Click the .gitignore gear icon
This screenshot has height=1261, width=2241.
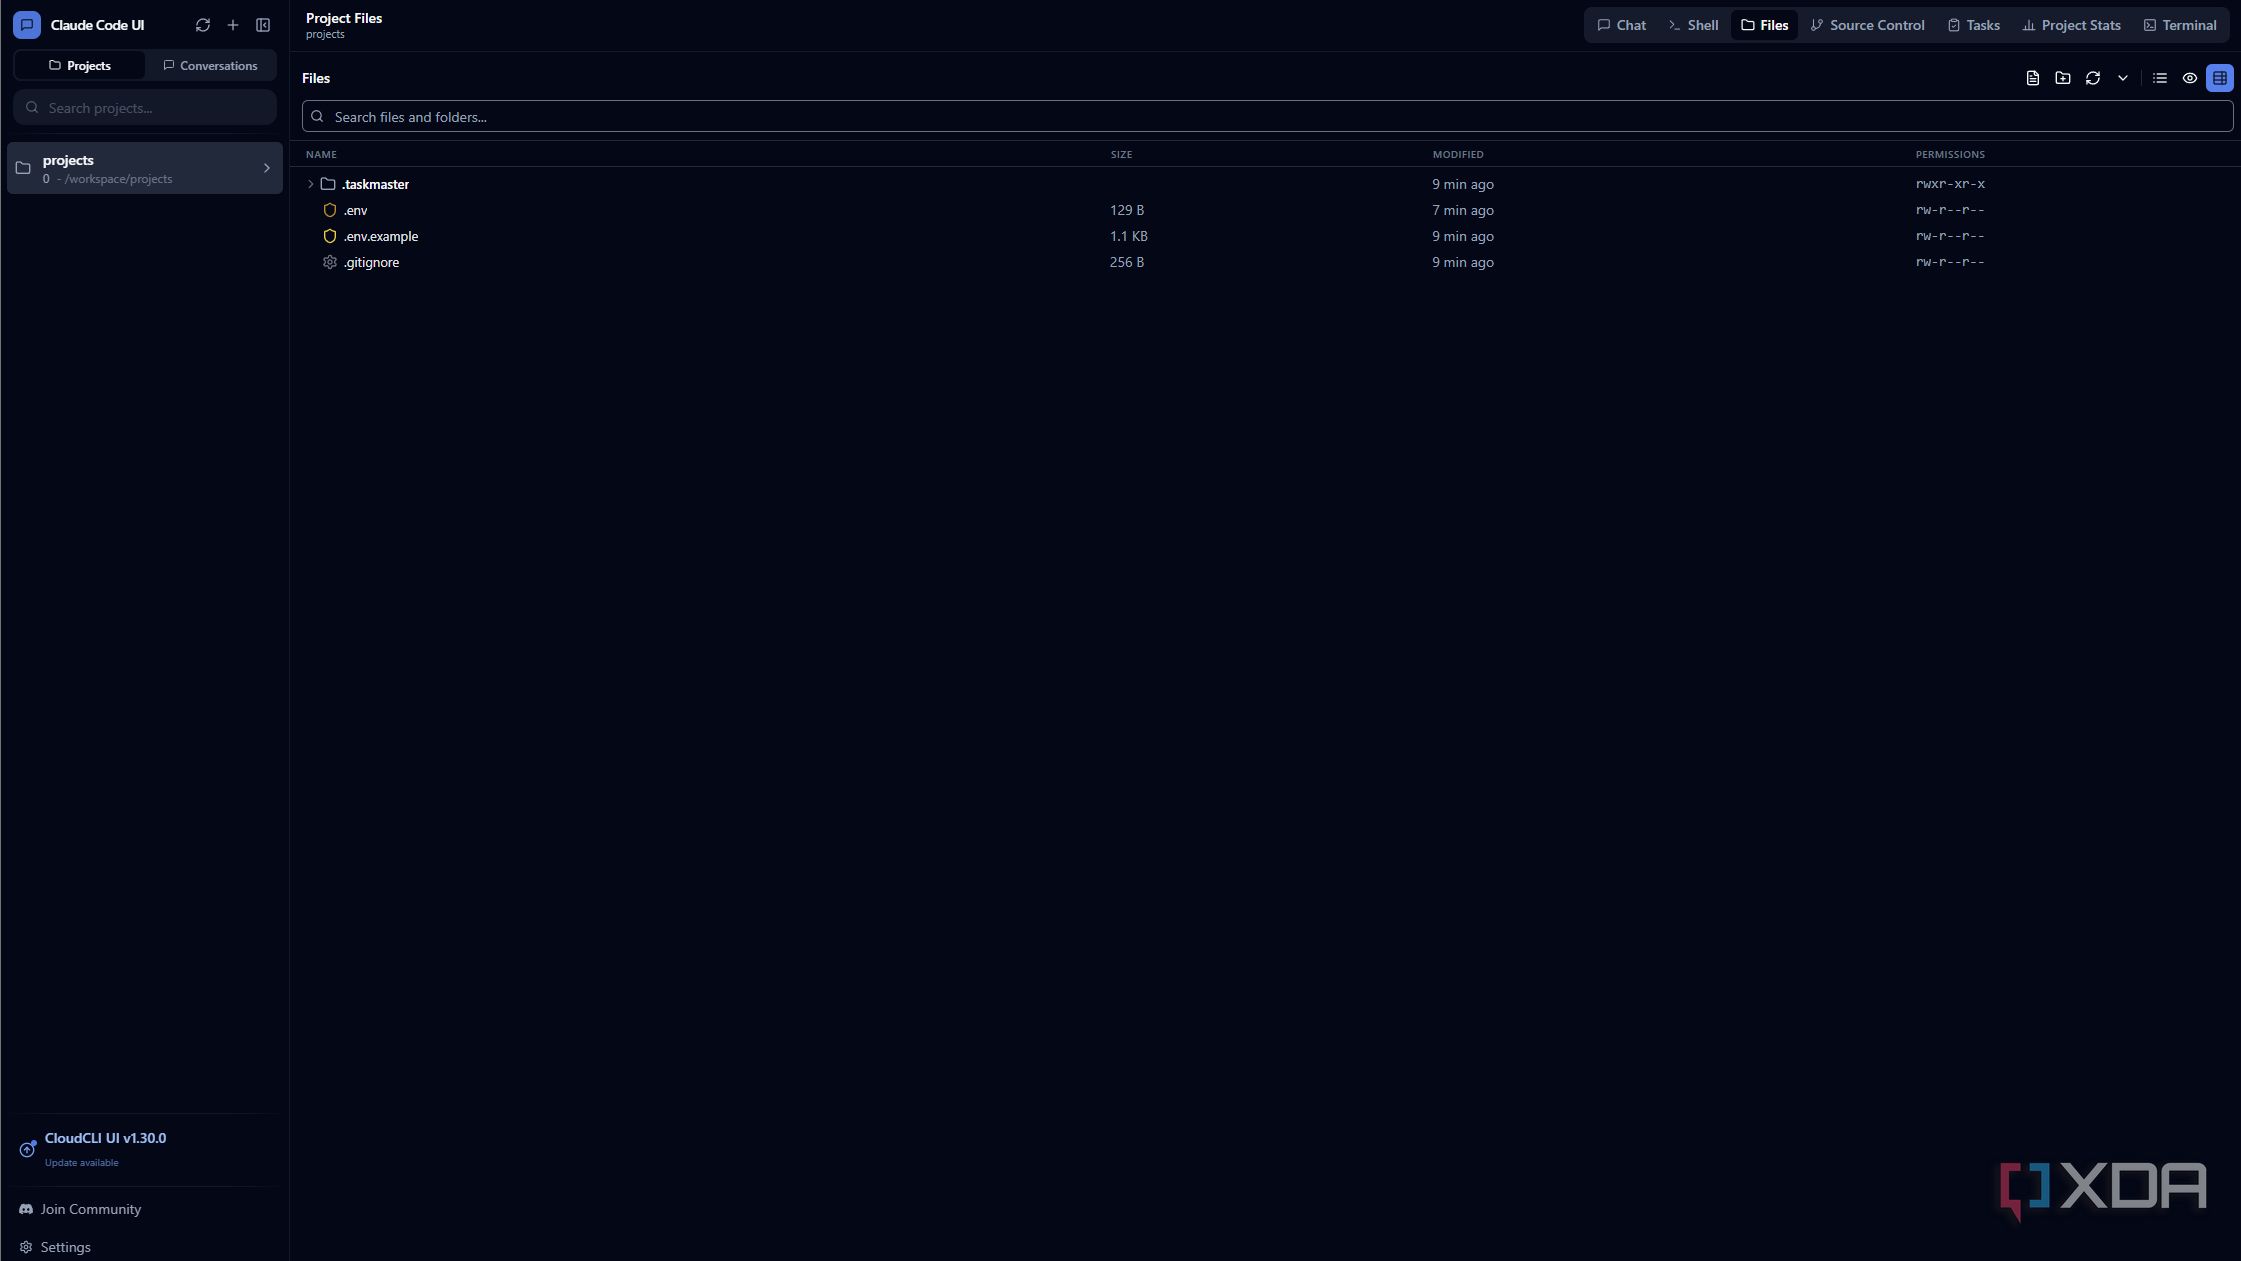point(330,262)
